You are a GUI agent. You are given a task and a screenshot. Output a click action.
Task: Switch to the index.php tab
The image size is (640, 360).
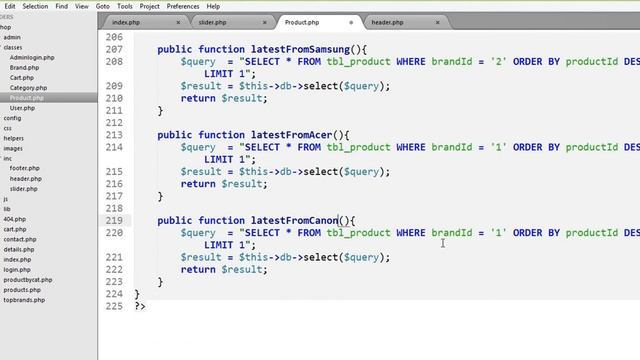[x=126, y=22]
